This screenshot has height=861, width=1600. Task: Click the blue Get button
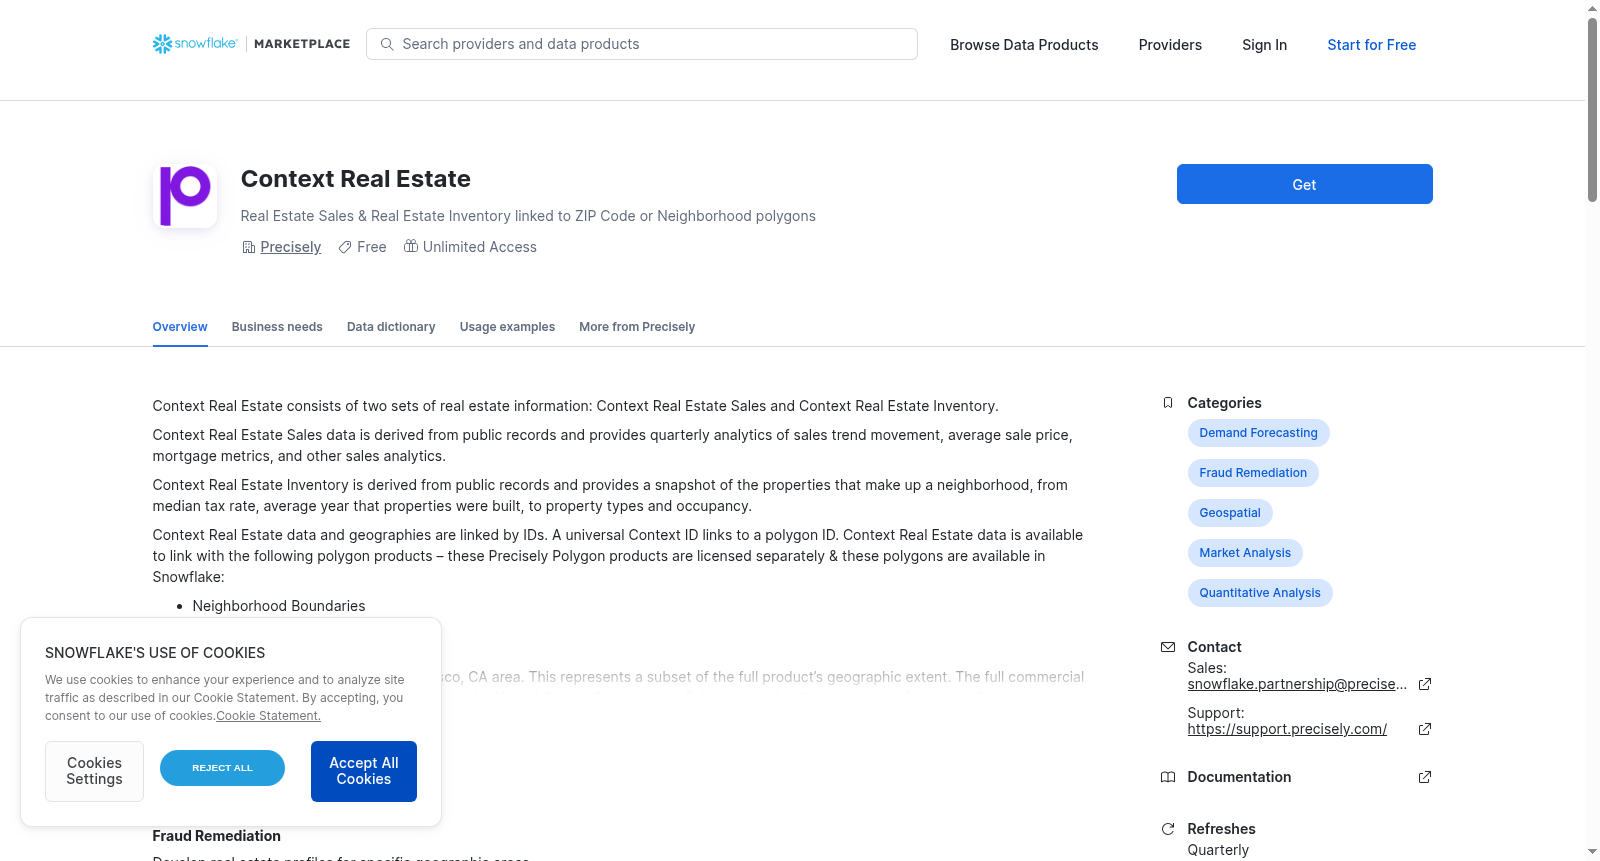click(1304, 184)
